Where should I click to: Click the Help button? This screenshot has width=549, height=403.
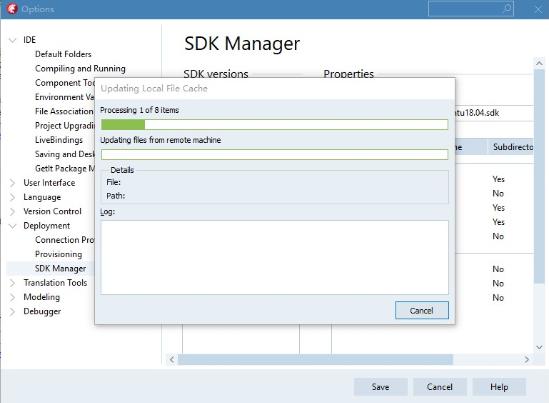tap(499, 387)
